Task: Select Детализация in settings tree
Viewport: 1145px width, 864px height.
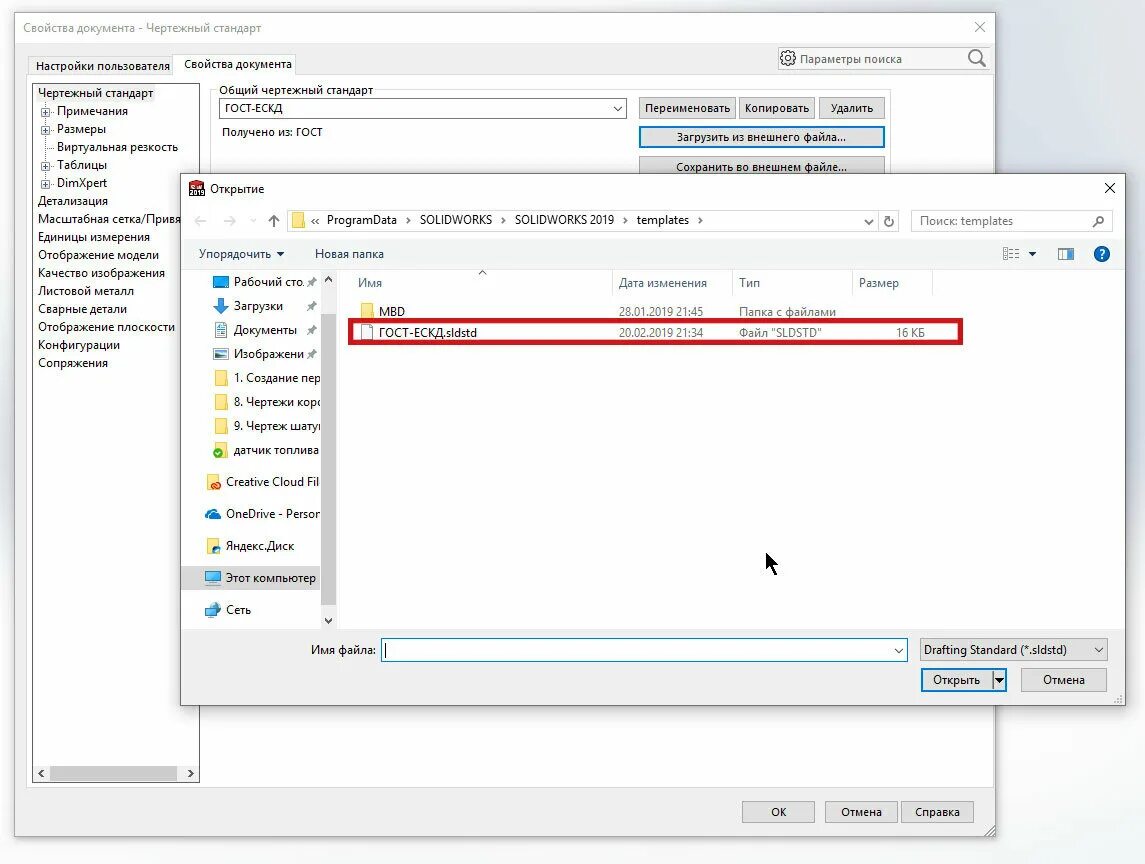Action: [73, 201]
